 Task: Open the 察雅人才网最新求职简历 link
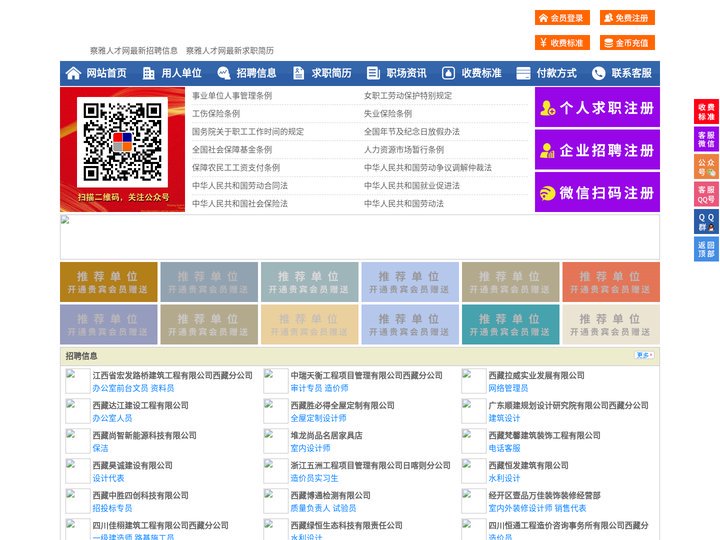click(x=230, y=51)
